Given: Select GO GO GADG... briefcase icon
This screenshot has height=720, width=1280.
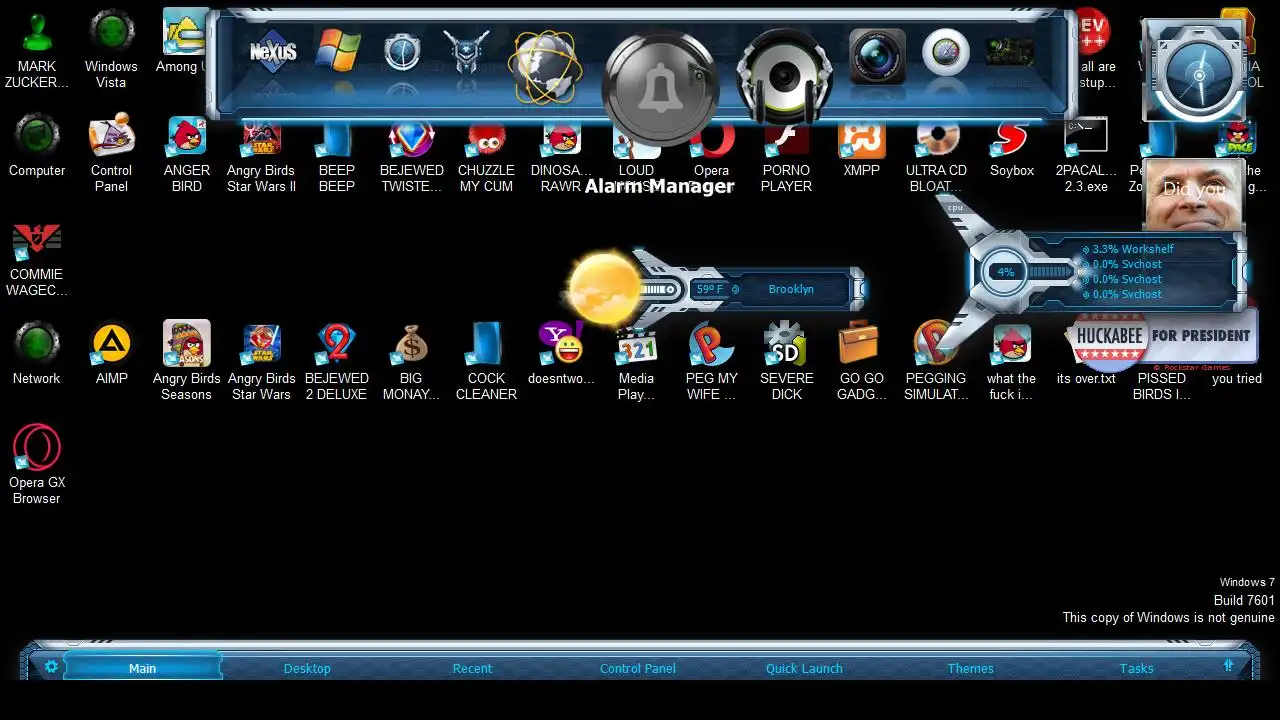Looking at the screenshot, I should (861, 361).
